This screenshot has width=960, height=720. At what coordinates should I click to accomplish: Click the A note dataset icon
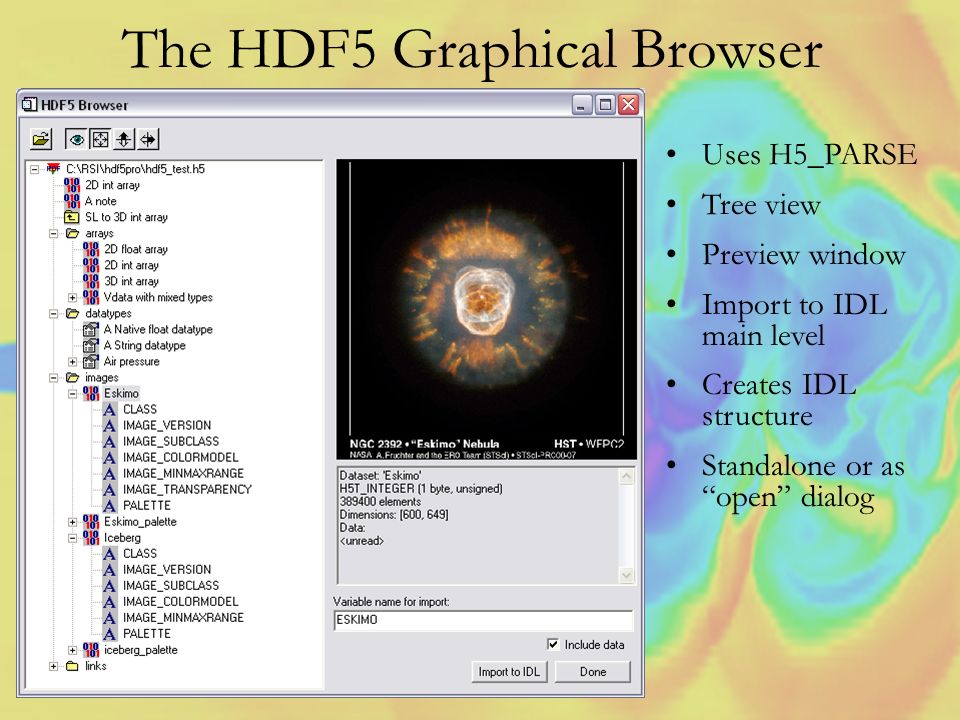click(x=72, y=200)
